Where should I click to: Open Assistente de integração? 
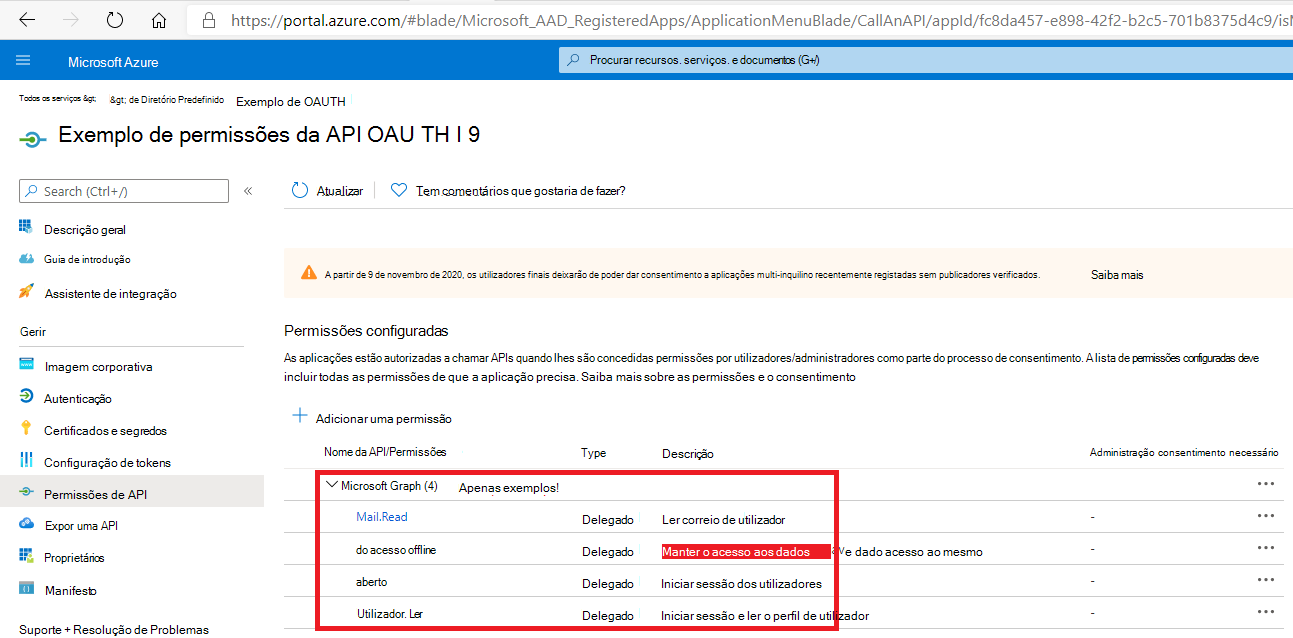(x=110, y=294)
